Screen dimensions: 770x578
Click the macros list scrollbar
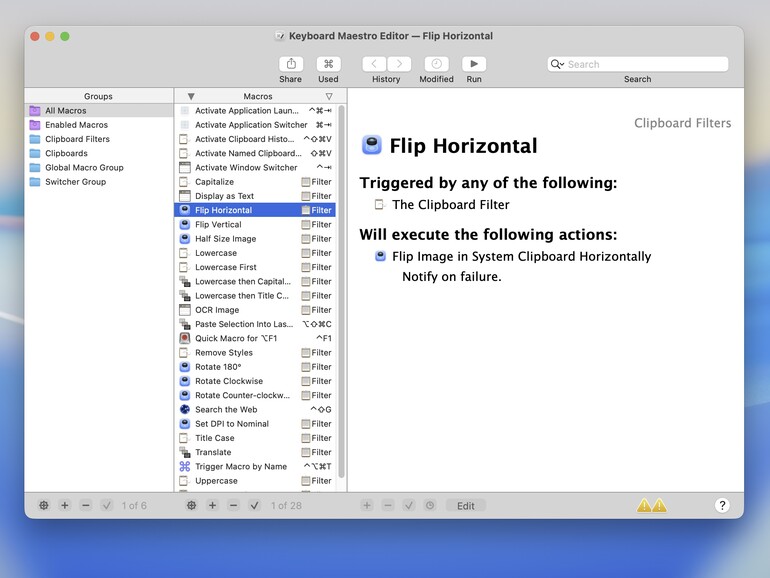click(341, 292)
